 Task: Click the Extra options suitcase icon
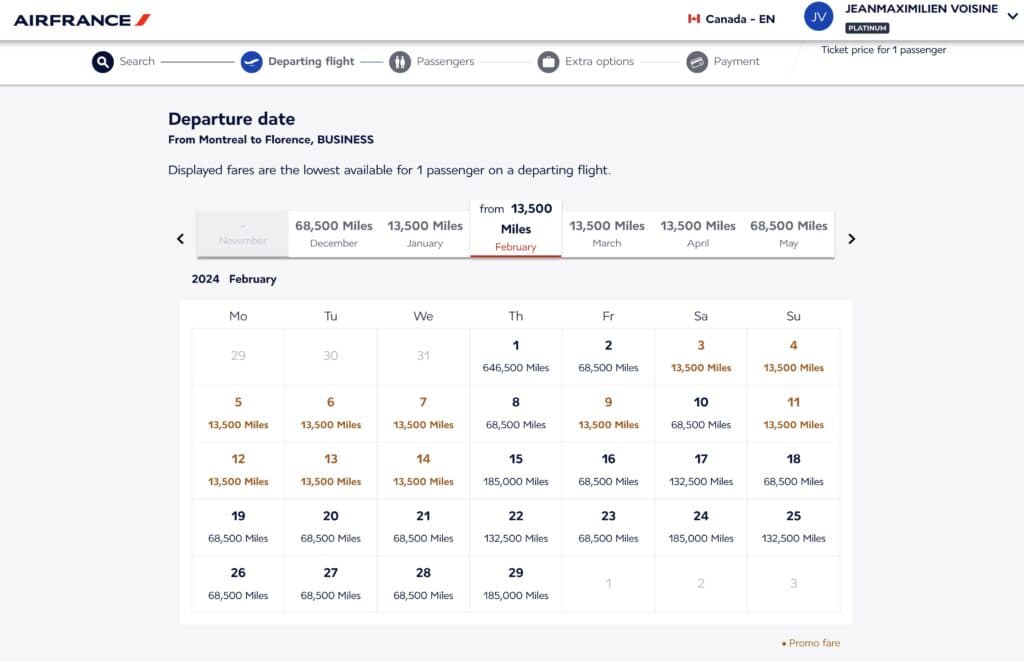(x=548, y=62)
